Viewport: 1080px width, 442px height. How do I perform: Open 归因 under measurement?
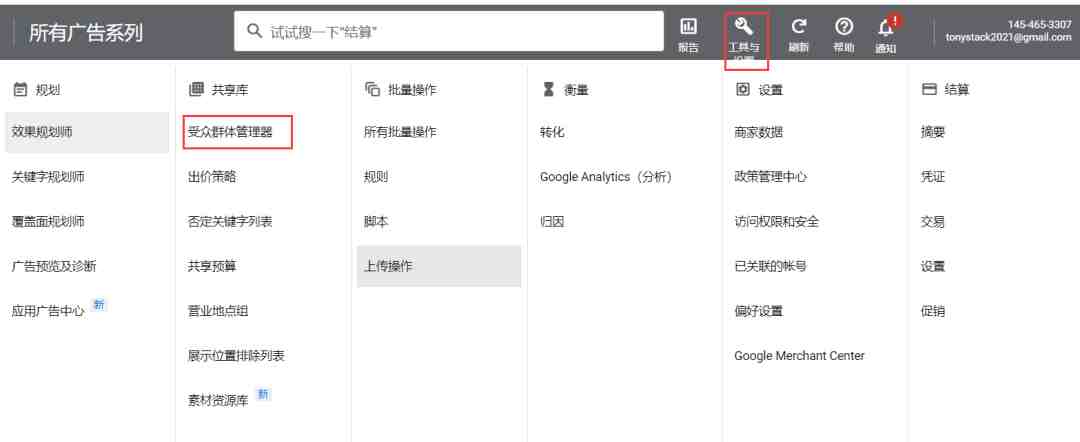[552, 222]
